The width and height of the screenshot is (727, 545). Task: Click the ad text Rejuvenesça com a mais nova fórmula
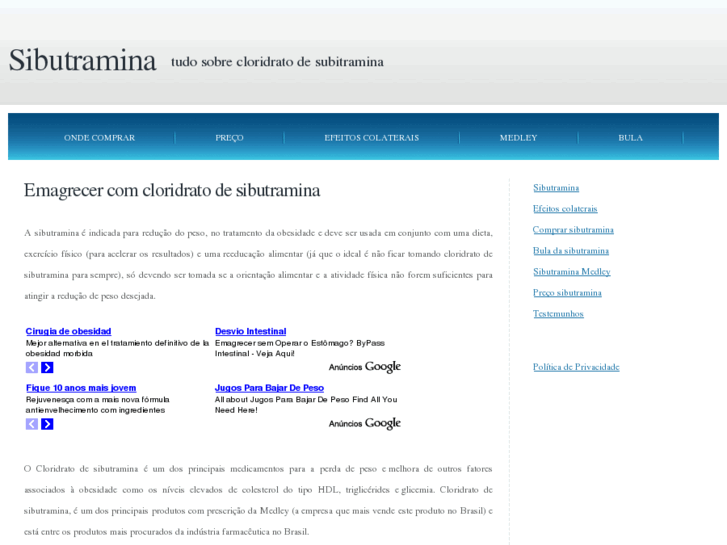[x=97, y=405]
